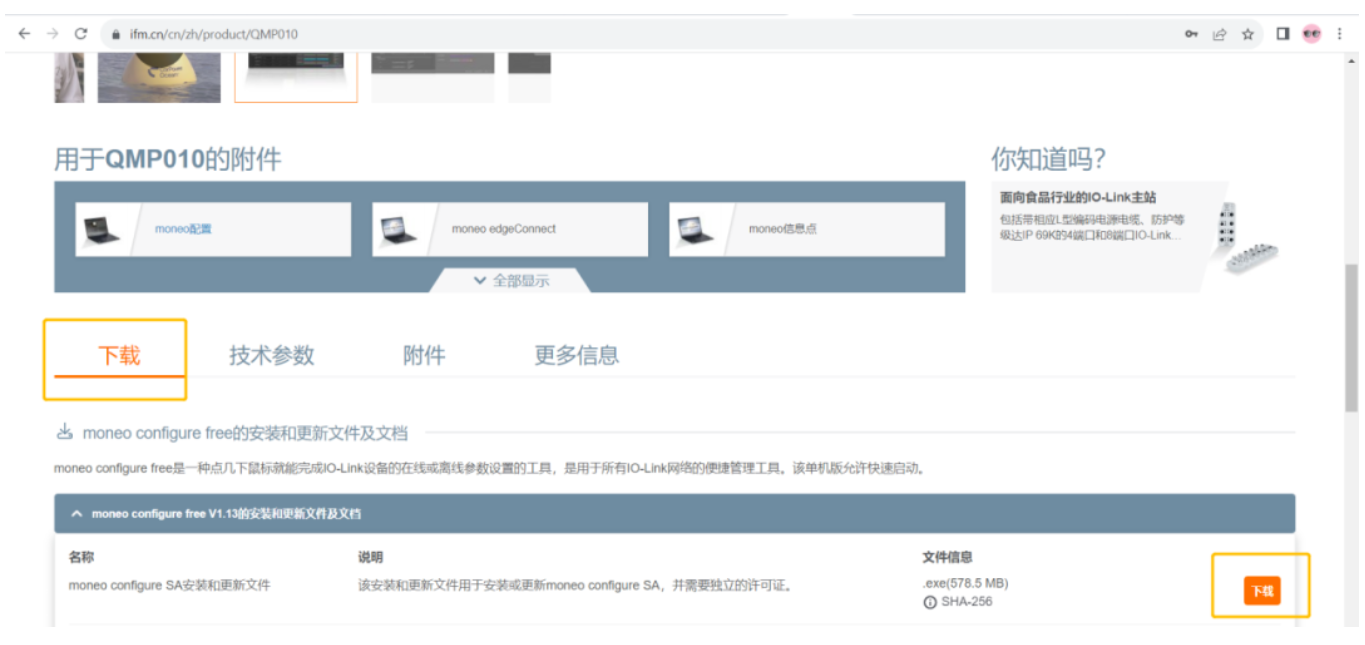This screenshot has width=1365, height=645.
Task: Collapse moneo configure free V1.13 section
Action: point(77,514)
